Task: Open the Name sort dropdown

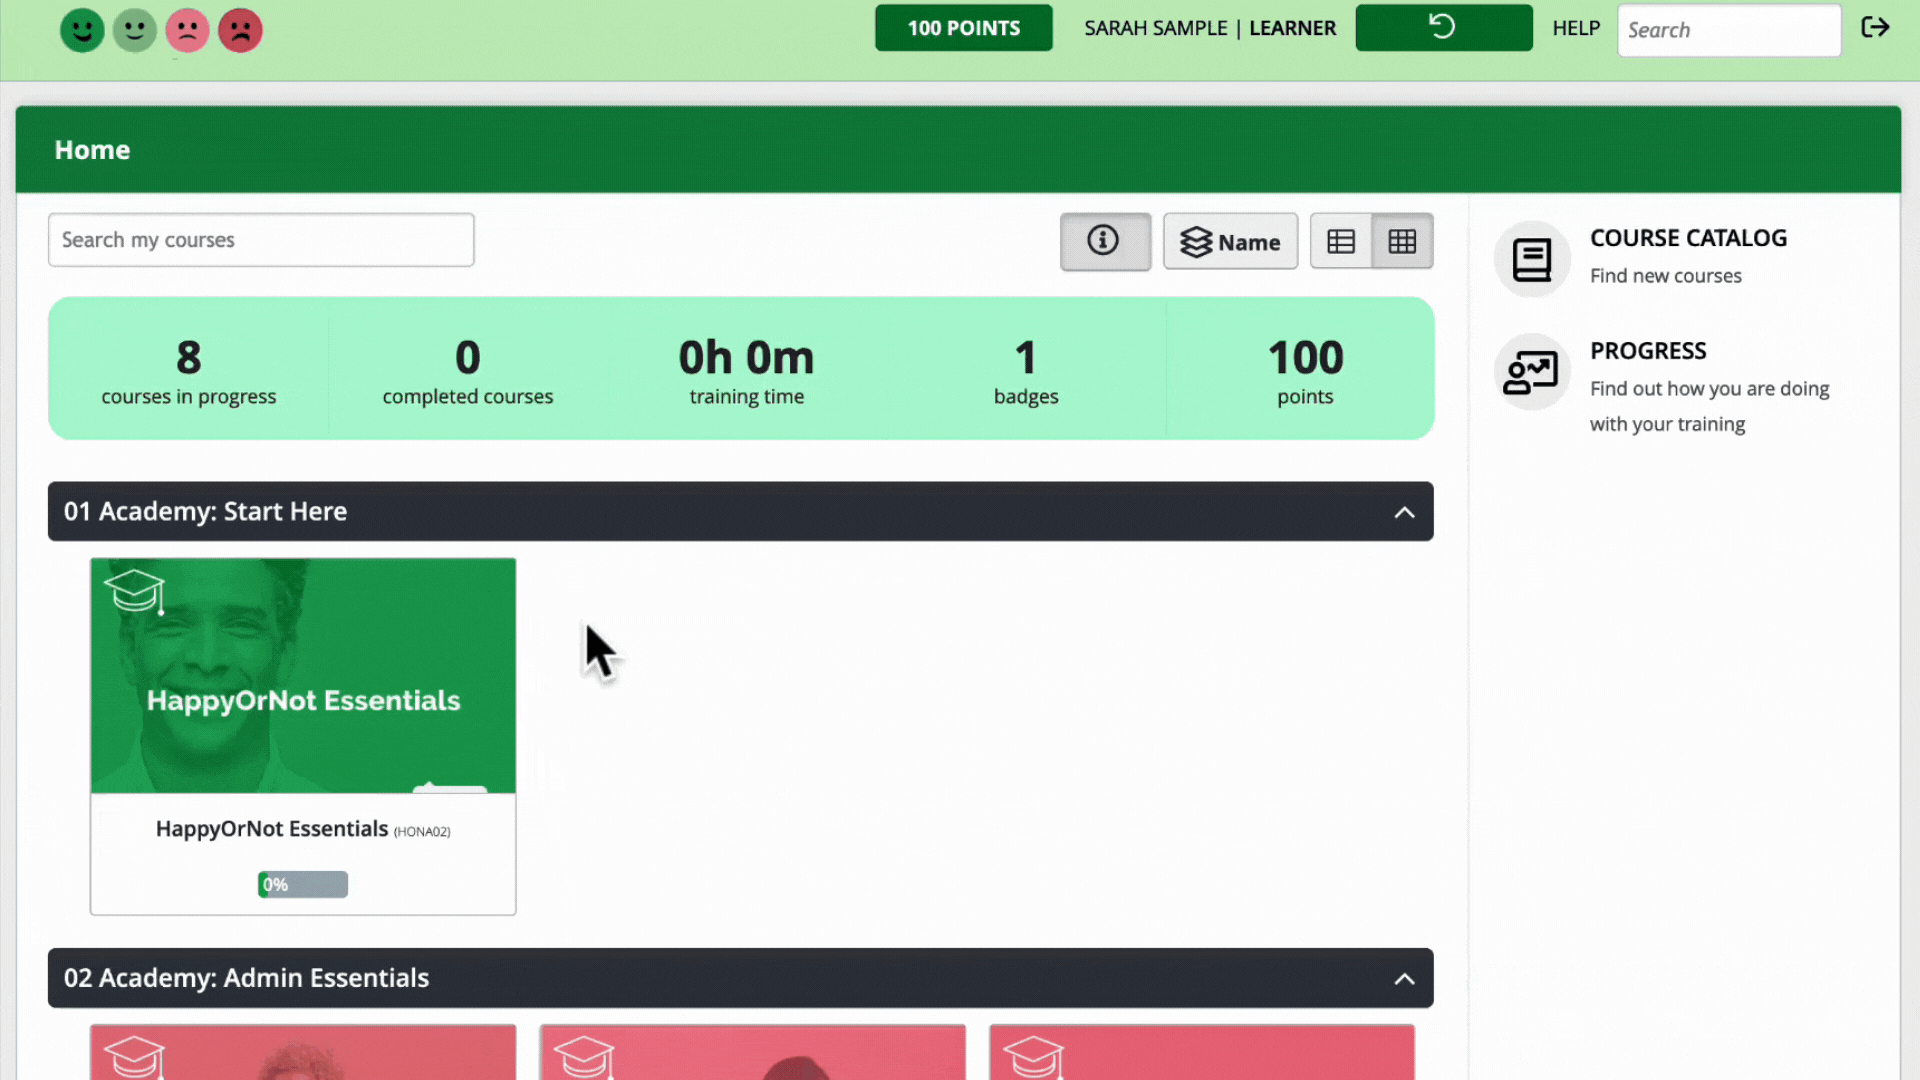Action: coord(1230,241)
